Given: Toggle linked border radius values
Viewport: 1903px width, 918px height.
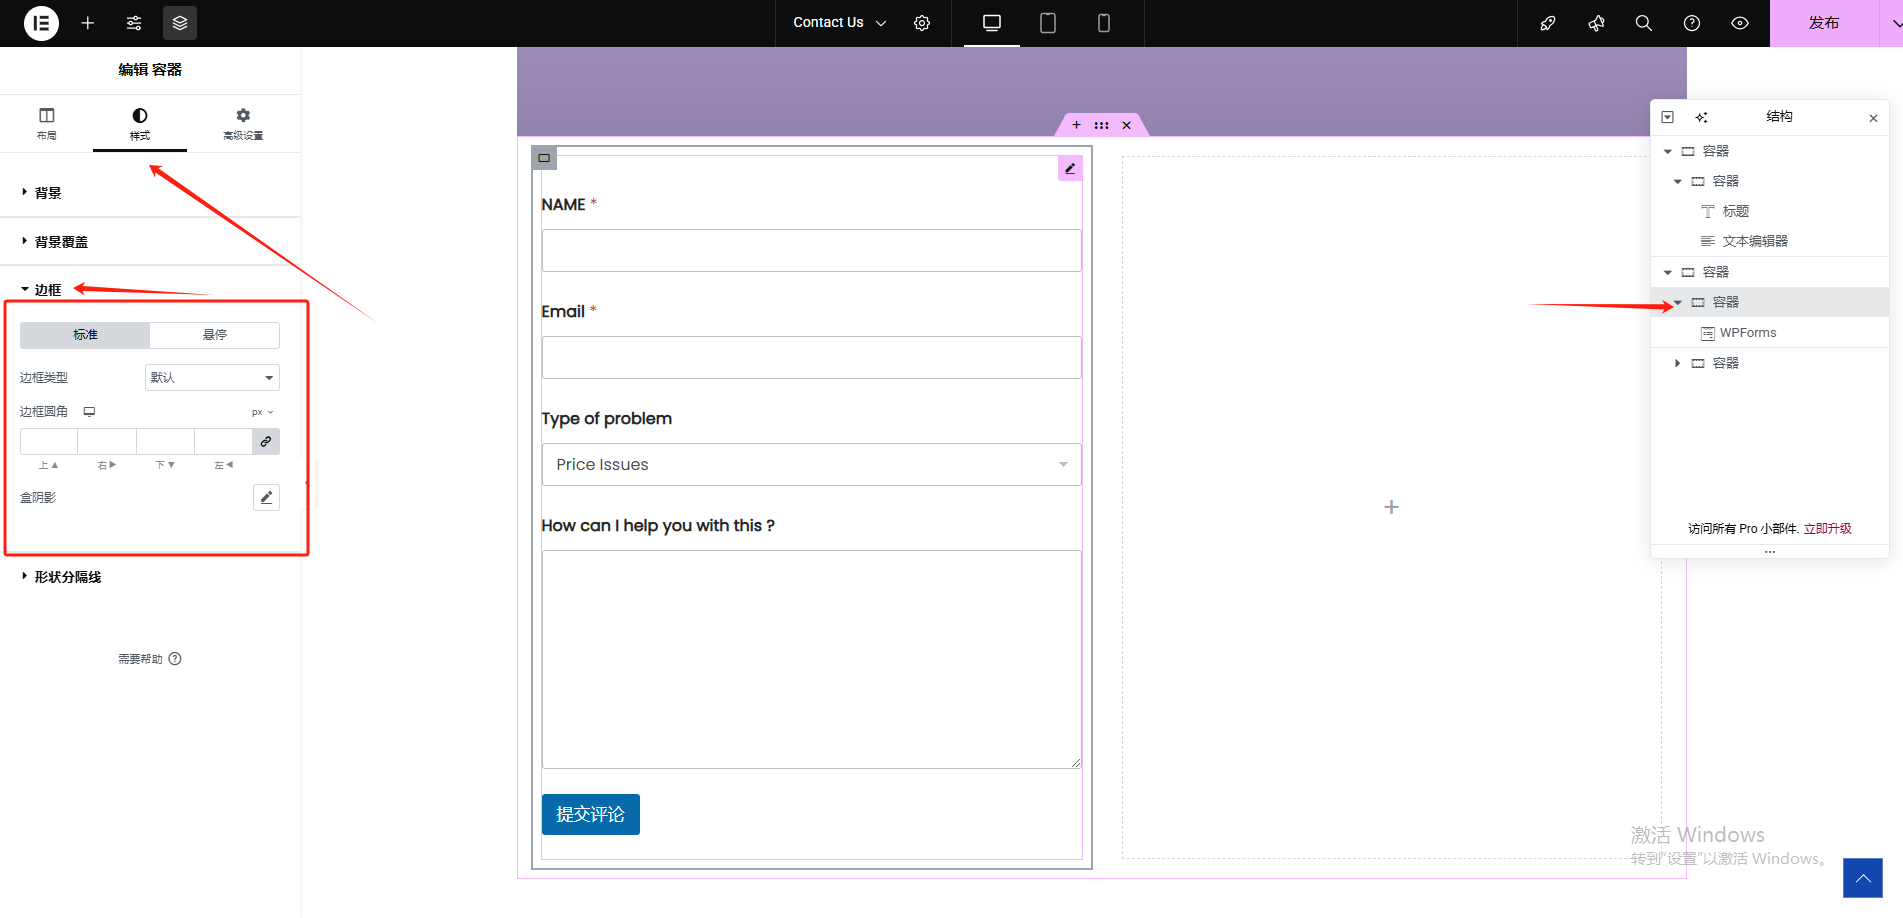Looking at the screenshot, I should [266, 441].
